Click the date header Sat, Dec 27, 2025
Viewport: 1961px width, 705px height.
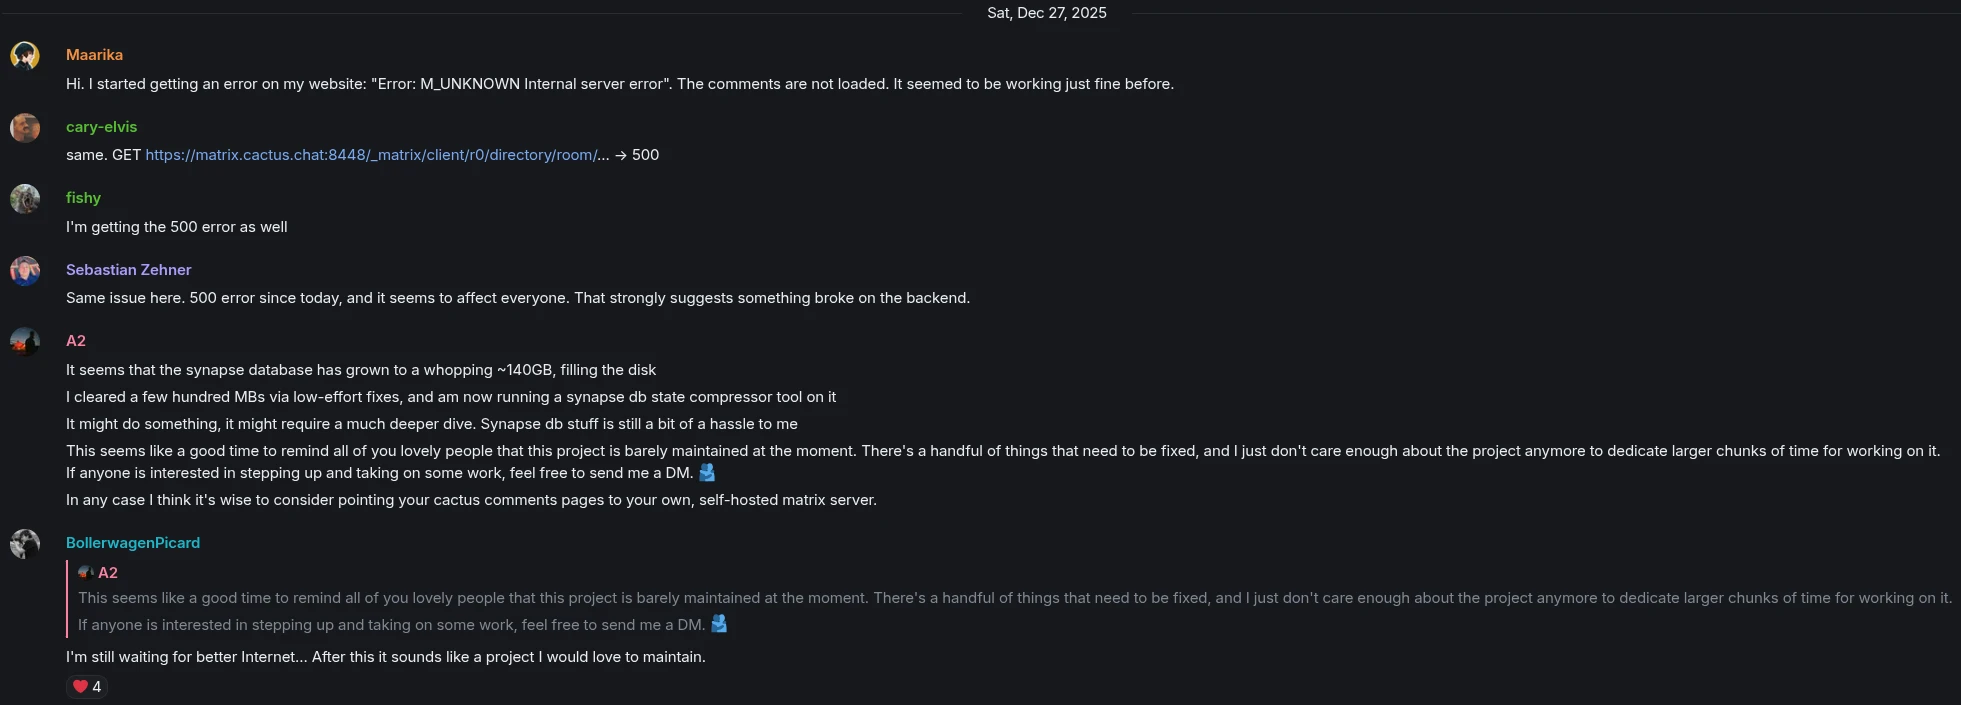[x=1046, y=13]
